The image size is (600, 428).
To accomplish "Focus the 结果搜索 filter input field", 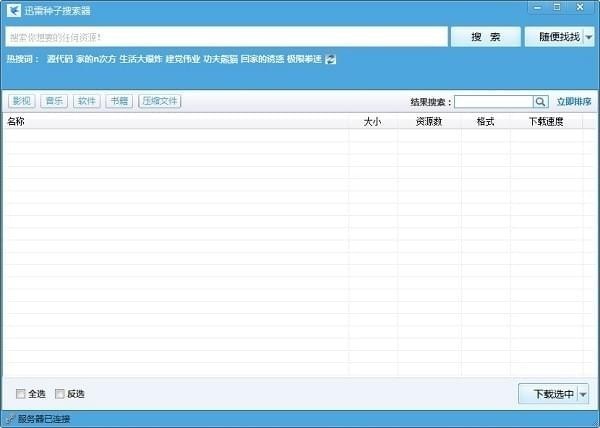I will pyautogui.click(x=494, y=102).
